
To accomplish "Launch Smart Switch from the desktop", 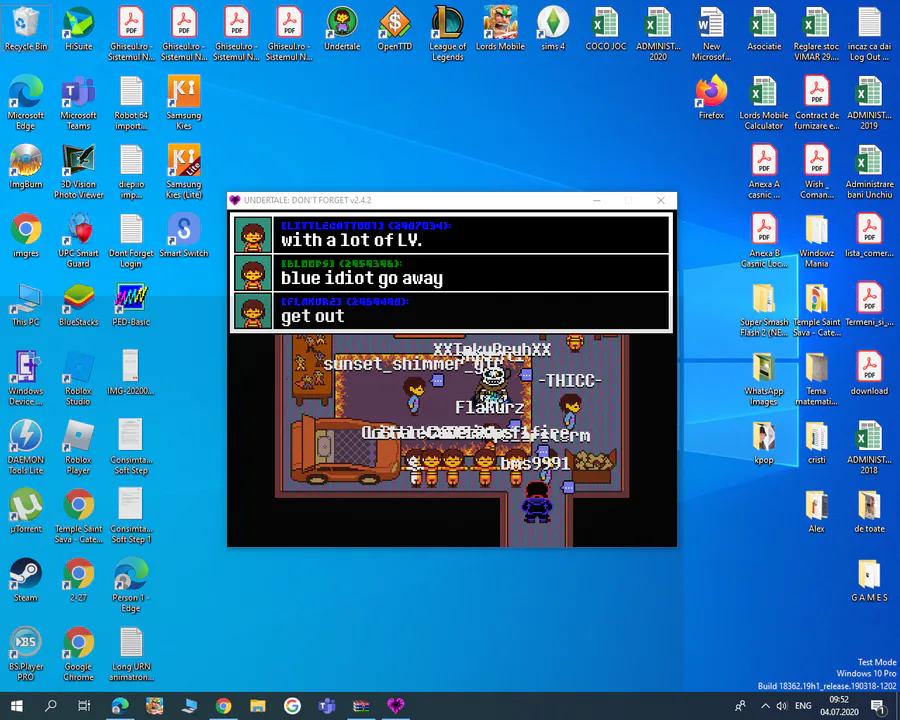I will 184,235.
